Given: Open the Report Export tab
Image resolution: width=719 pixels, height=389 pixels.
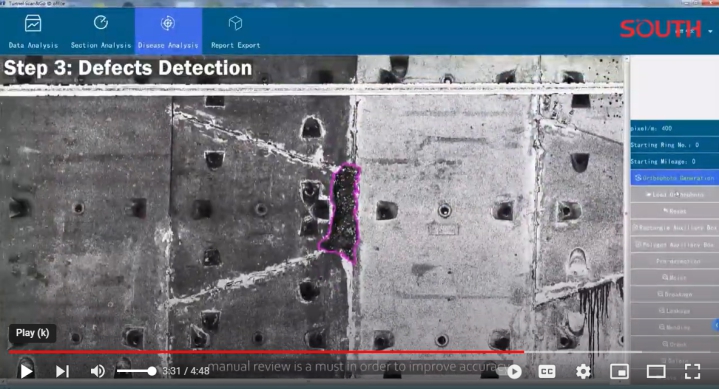Looking at the screenshot, I should [236, 31].
